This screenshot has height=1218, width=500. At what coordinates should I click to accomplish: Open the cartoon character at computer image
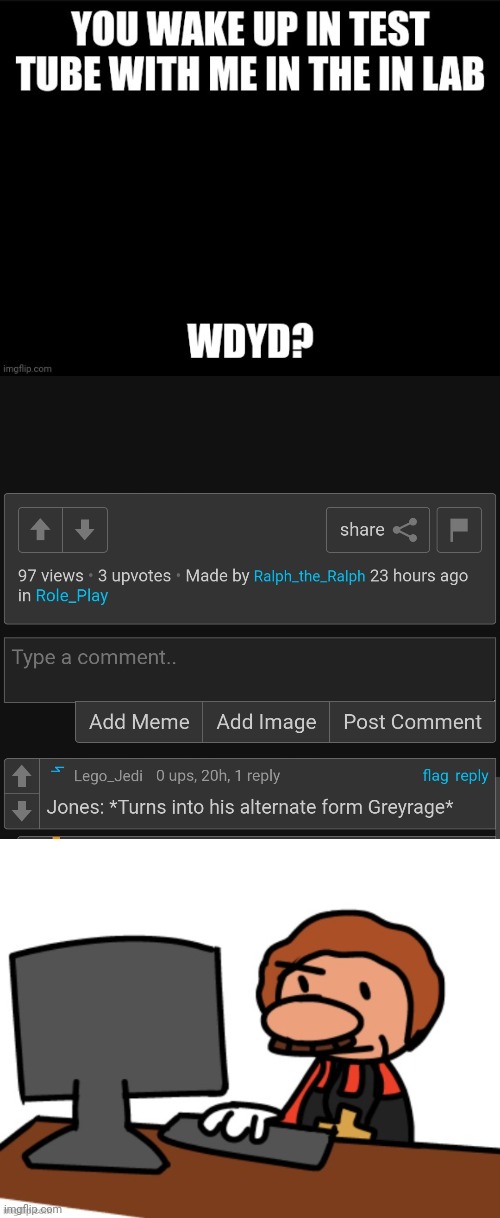pos(250,1028)
